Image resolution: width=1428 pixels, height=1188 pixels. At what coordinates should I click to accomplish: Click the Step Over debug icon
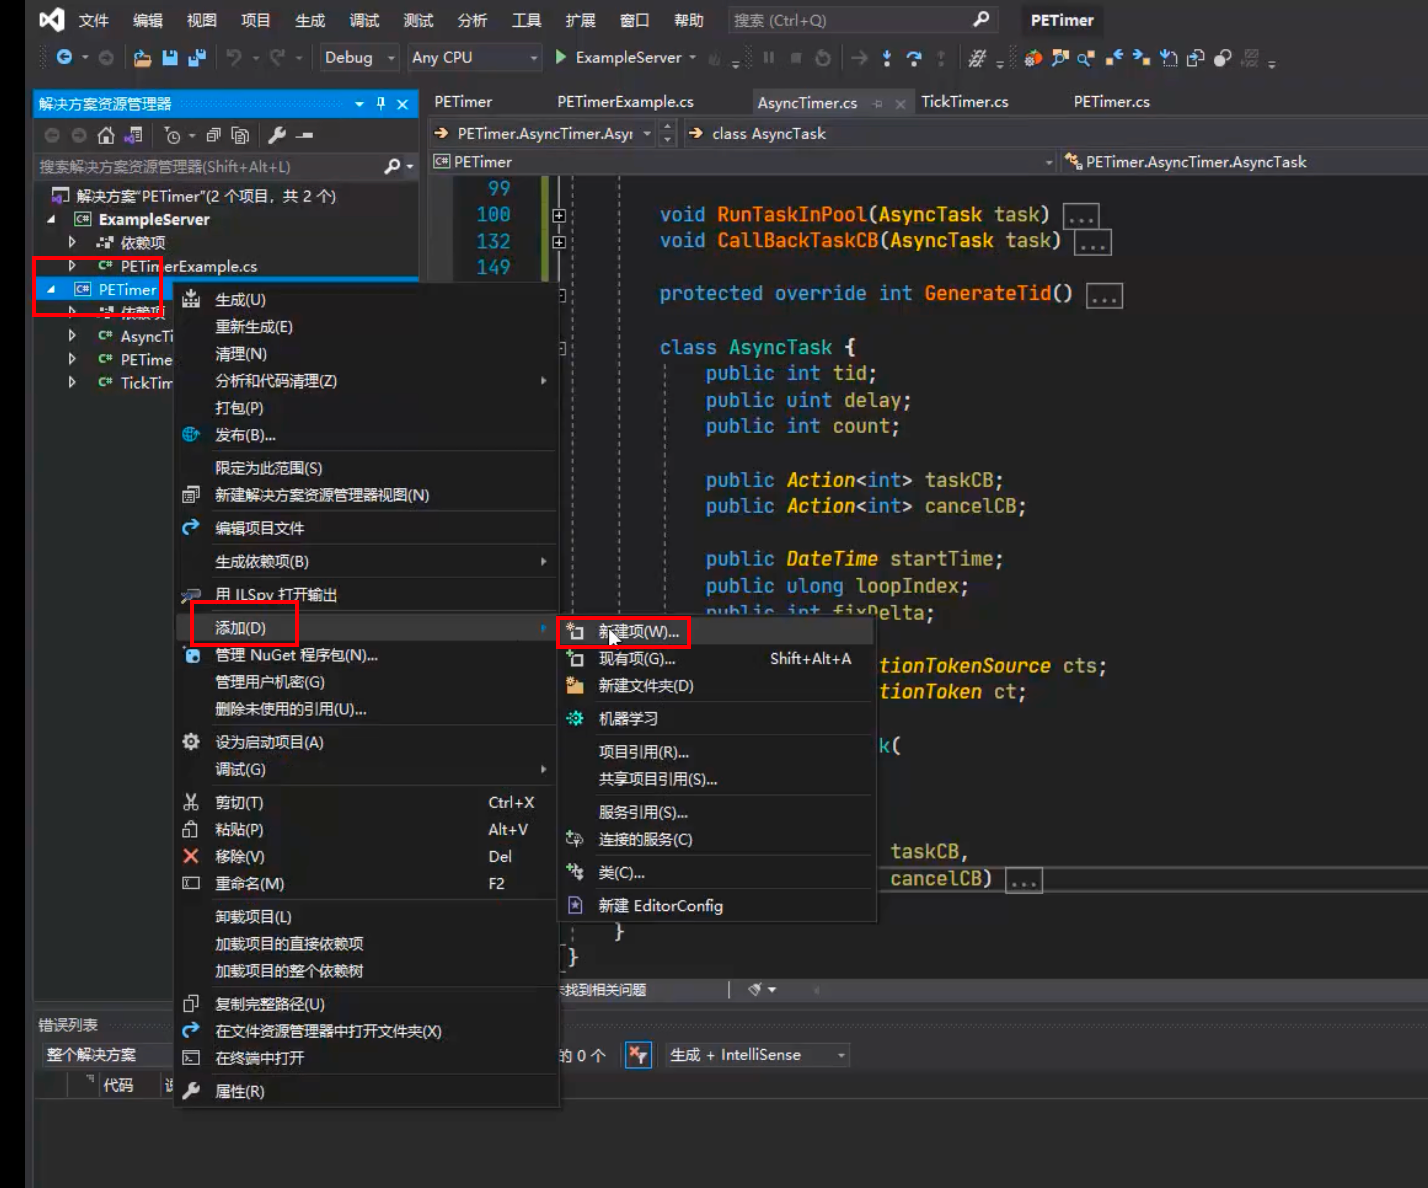[x=913, y=58]
